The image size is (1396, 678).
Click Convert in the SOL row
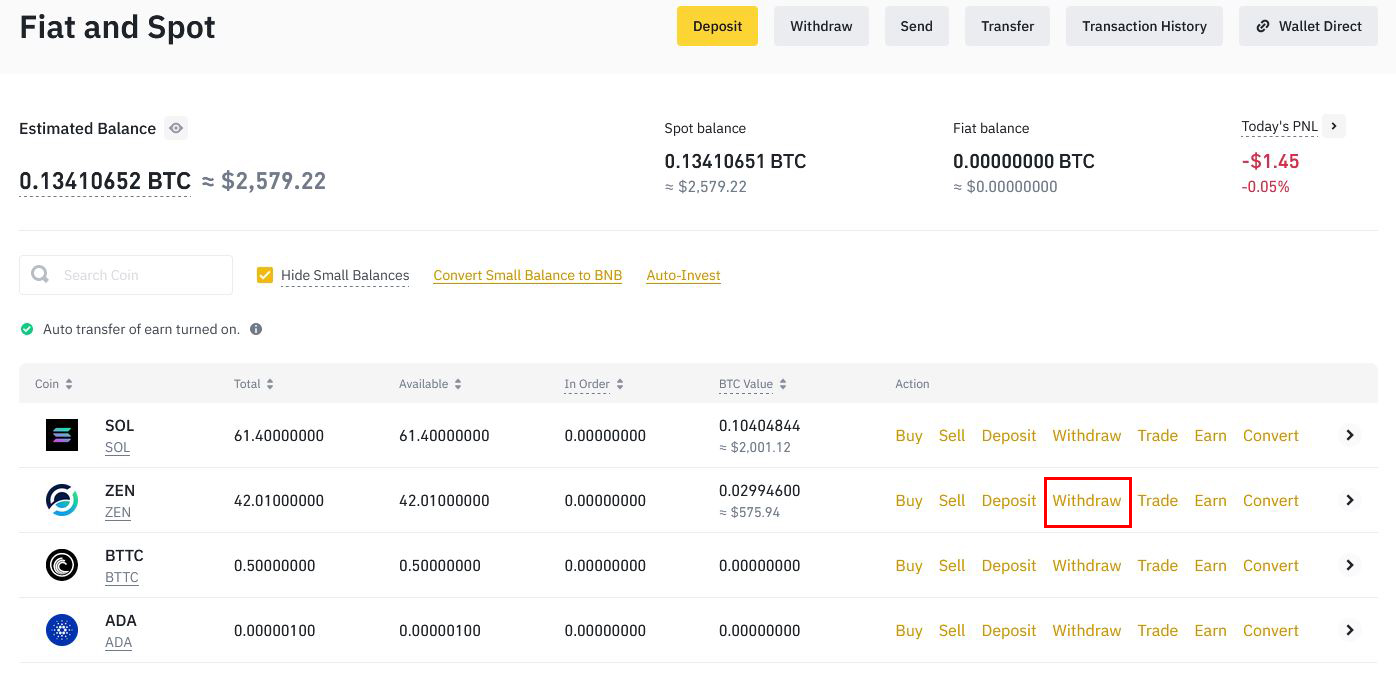click(1271, 435)
